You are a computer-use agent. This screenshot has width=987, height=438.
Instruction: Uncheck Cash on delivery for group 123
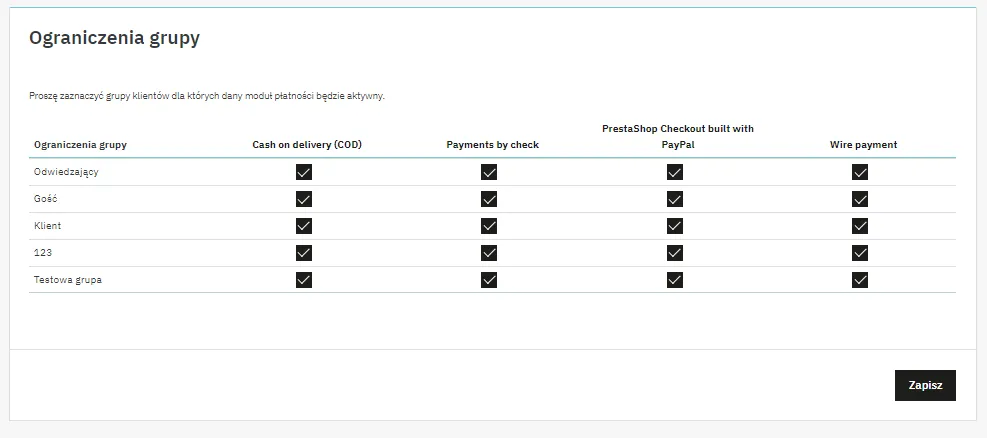304,253
